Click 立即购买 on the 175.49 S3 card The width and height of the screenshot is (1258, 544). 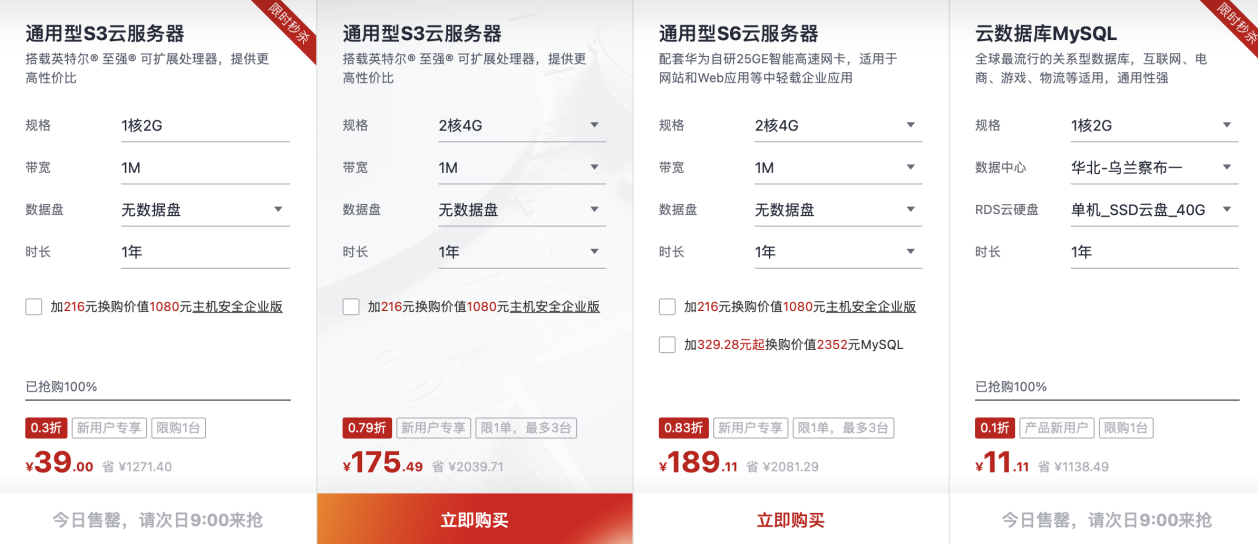coord(475,519)
